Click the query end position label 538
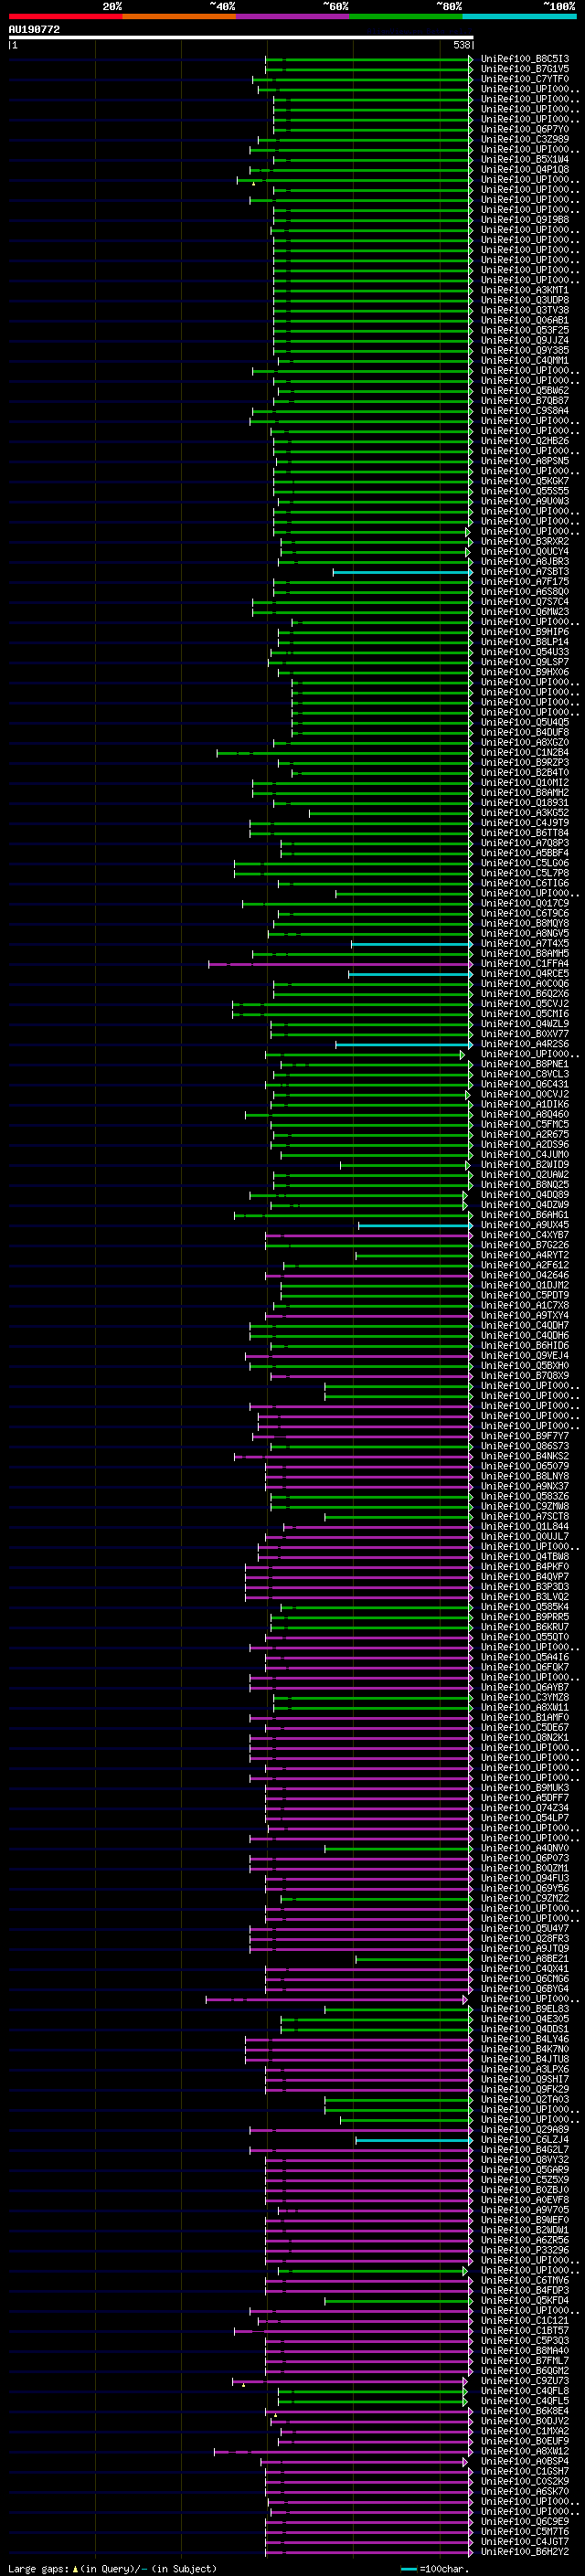This screenshot has width=585, height=2576. click(x=462, y=45)
